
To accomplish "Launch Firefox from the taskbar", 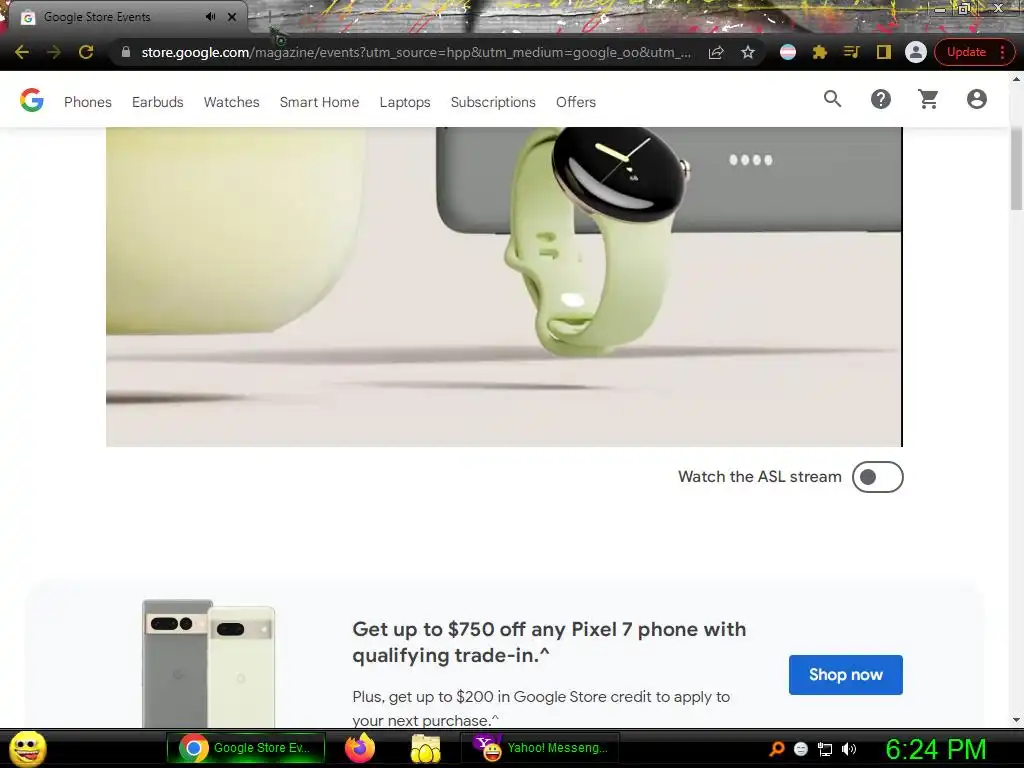I will click(x=360, y=748).
